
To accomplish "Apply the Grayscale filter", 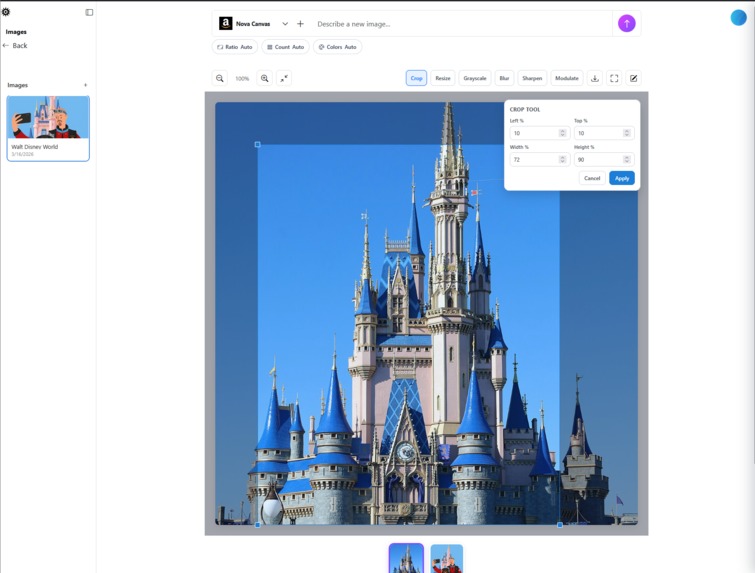I will pos(475,78).
